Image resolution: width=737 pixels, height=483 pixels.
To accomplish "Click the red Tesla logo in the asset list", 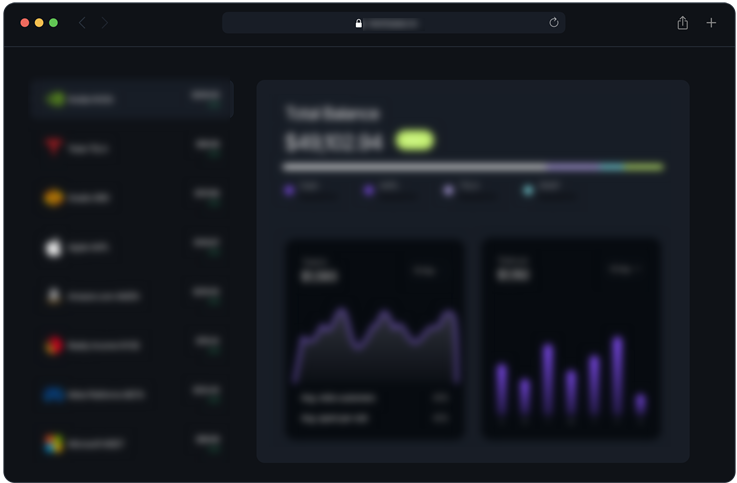I will pyautogui.click(x=54, y=148).
